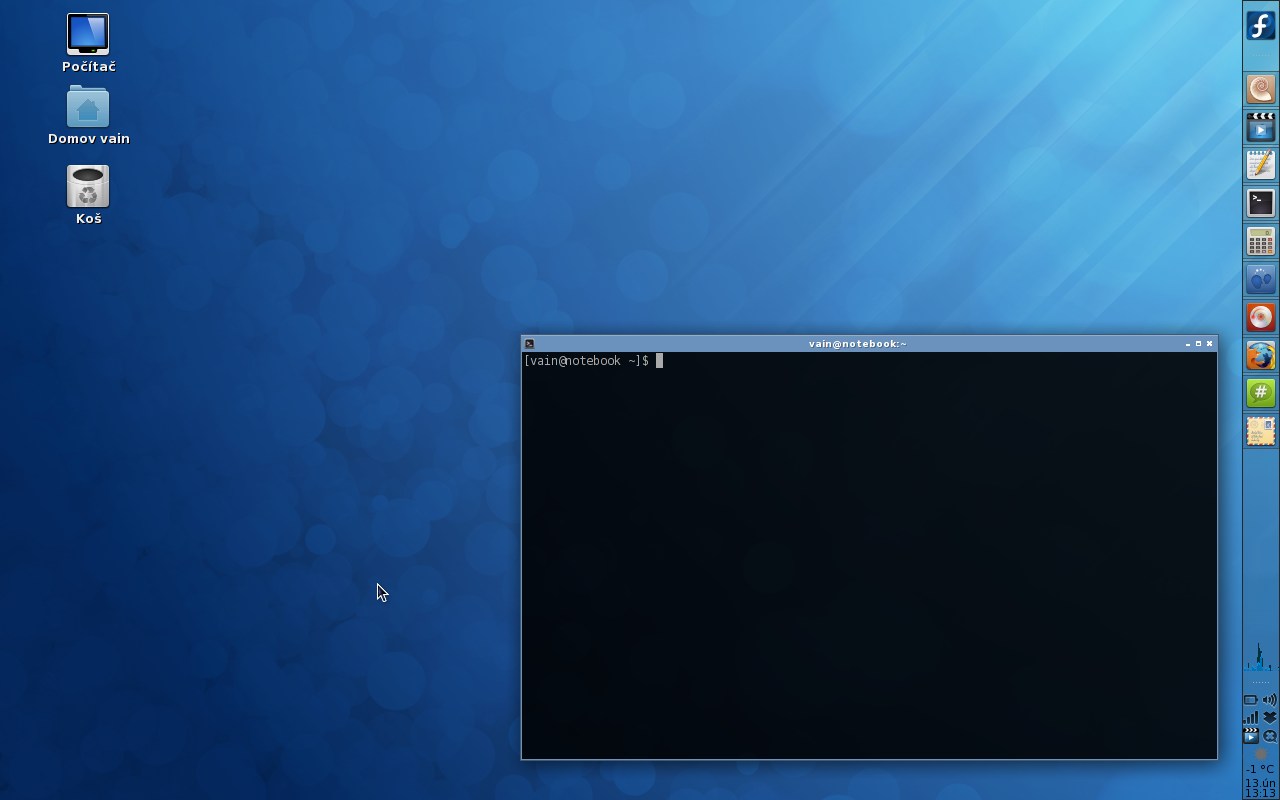This screenshot has height=800, width=1280.
Task: Click the video player tray icon
Action: [x=1251, y=735]
